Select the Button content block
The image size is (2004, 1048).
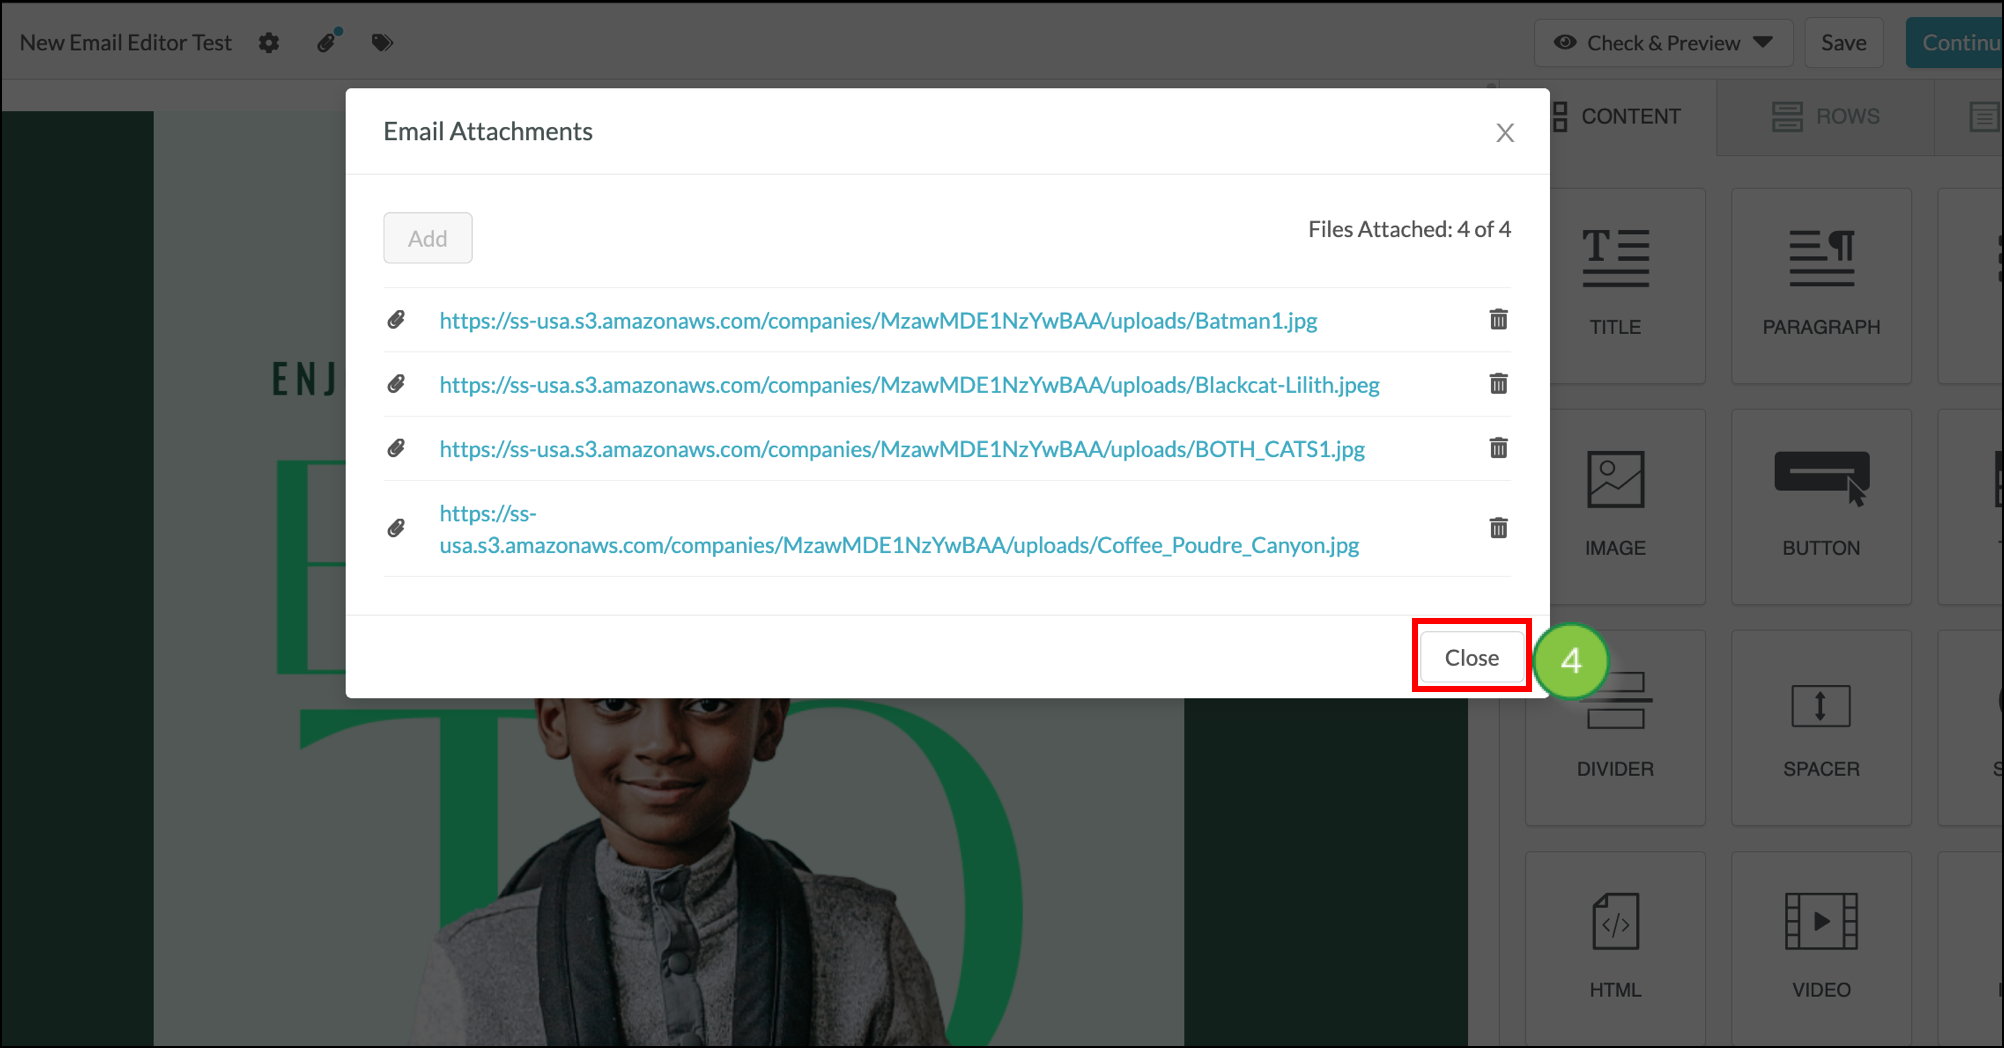pos(1821,507)
